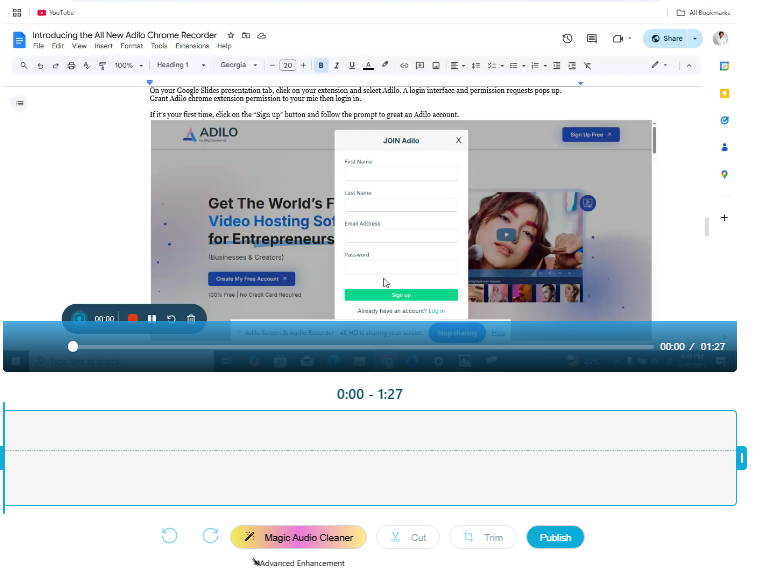Click the move-to-folder icon near the title
The height and width of the screenshot is (584, 774).
coord(246,35)
